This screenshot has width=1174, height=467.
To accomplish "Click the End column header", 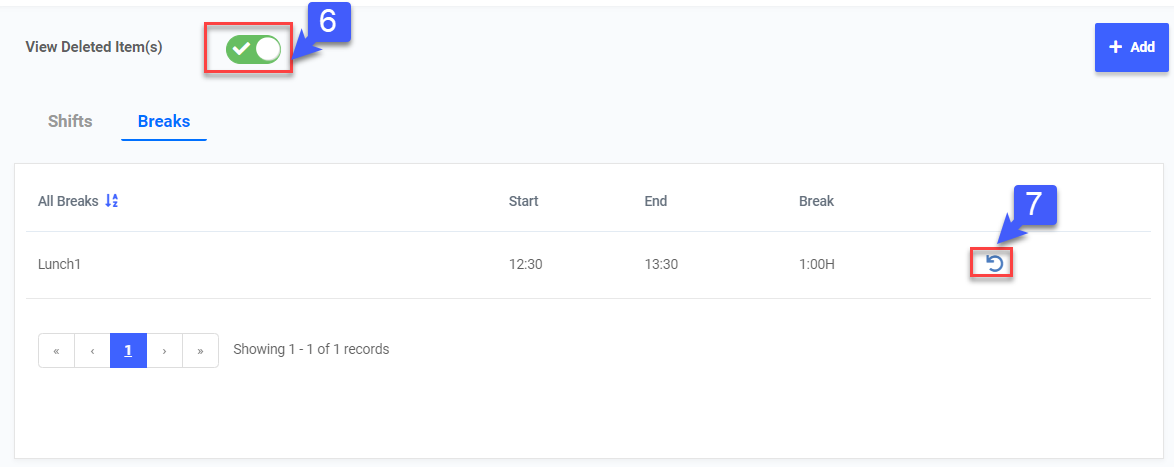I will coord(655,201).
